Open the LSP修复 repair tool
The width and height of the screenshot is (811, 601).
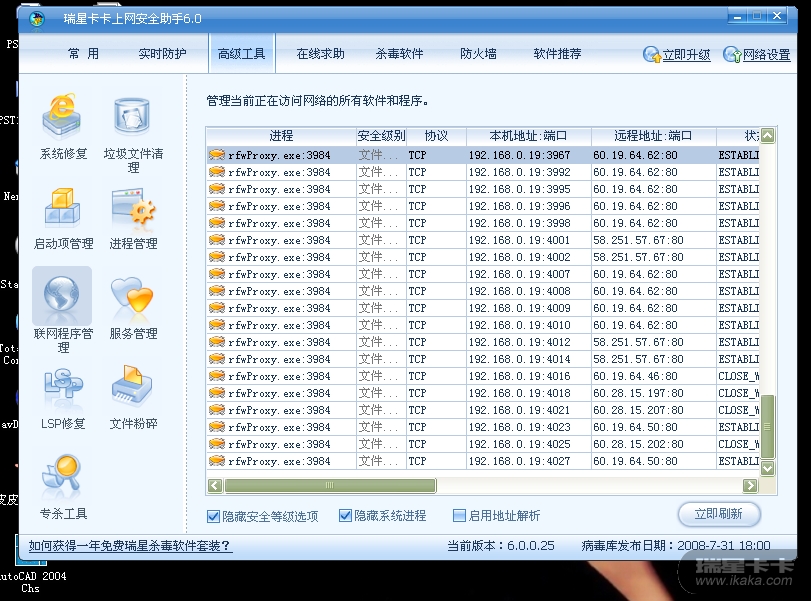tap(63, 398)
